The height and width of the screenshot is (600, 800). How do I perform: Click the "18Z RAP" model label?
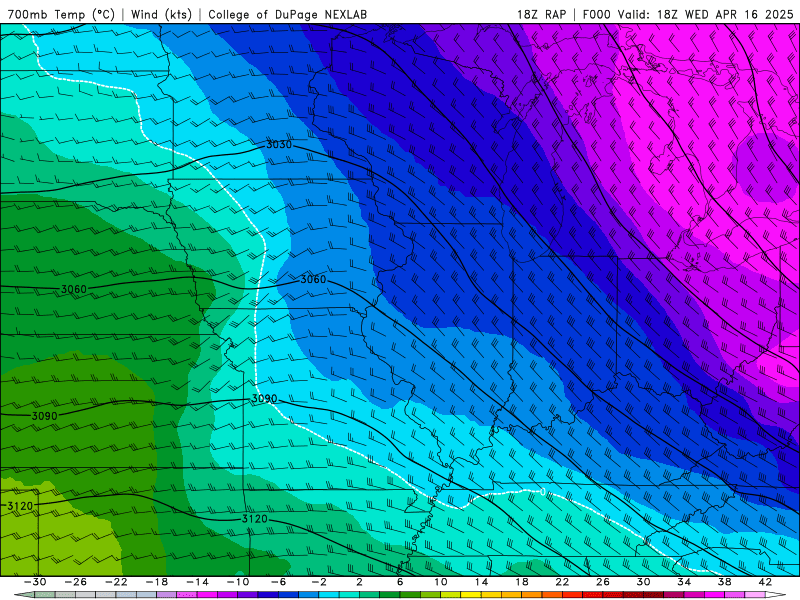[541, 14]
